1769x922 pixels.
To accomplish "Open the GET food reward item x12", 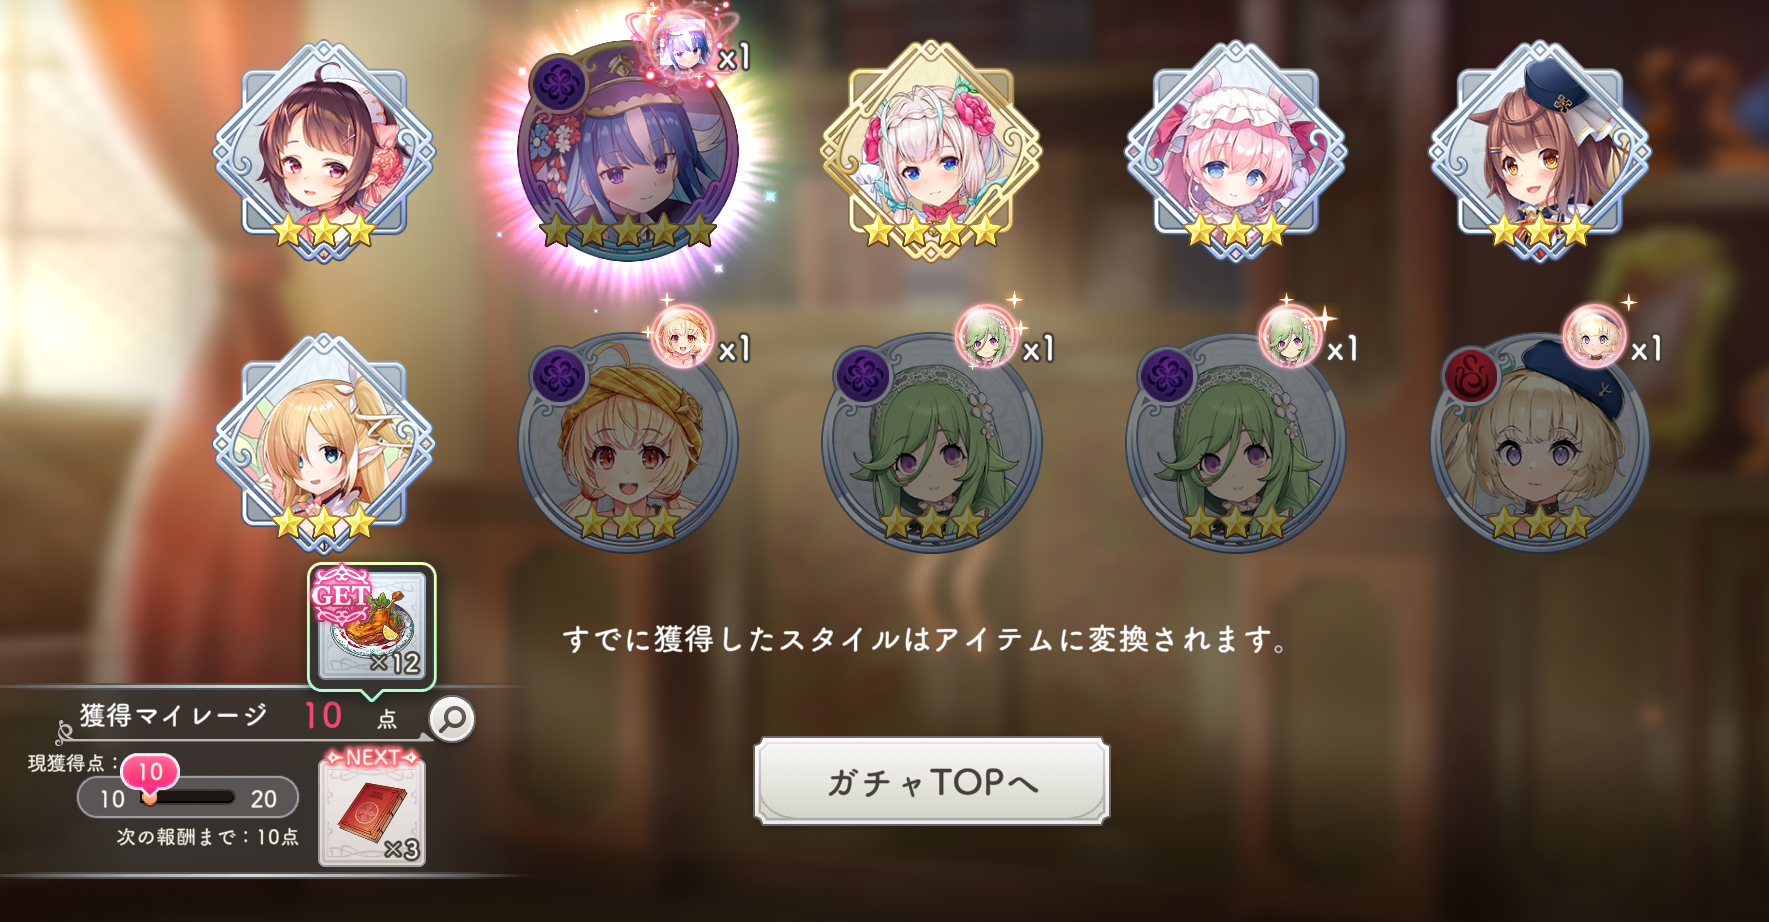I will coord(372,626).
